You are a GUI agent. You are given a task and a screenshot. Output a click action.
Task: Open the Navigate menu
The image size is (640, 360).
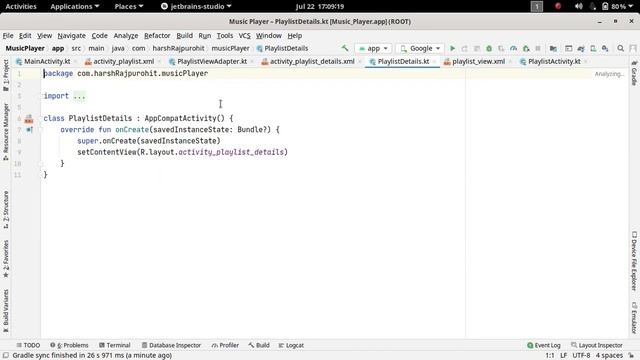71,36
